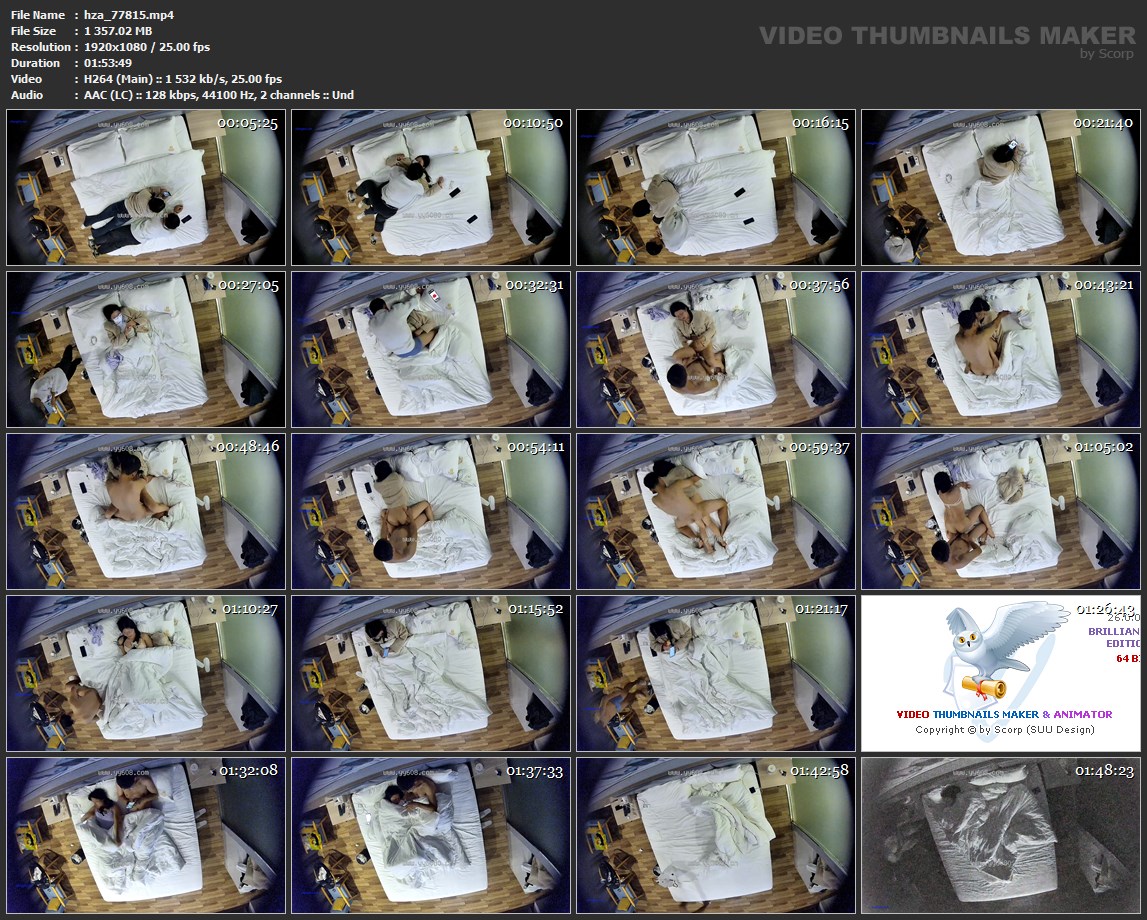Click the thumbnail timestamped 01:42:58

pyautogui.click(x=717, y=835)
